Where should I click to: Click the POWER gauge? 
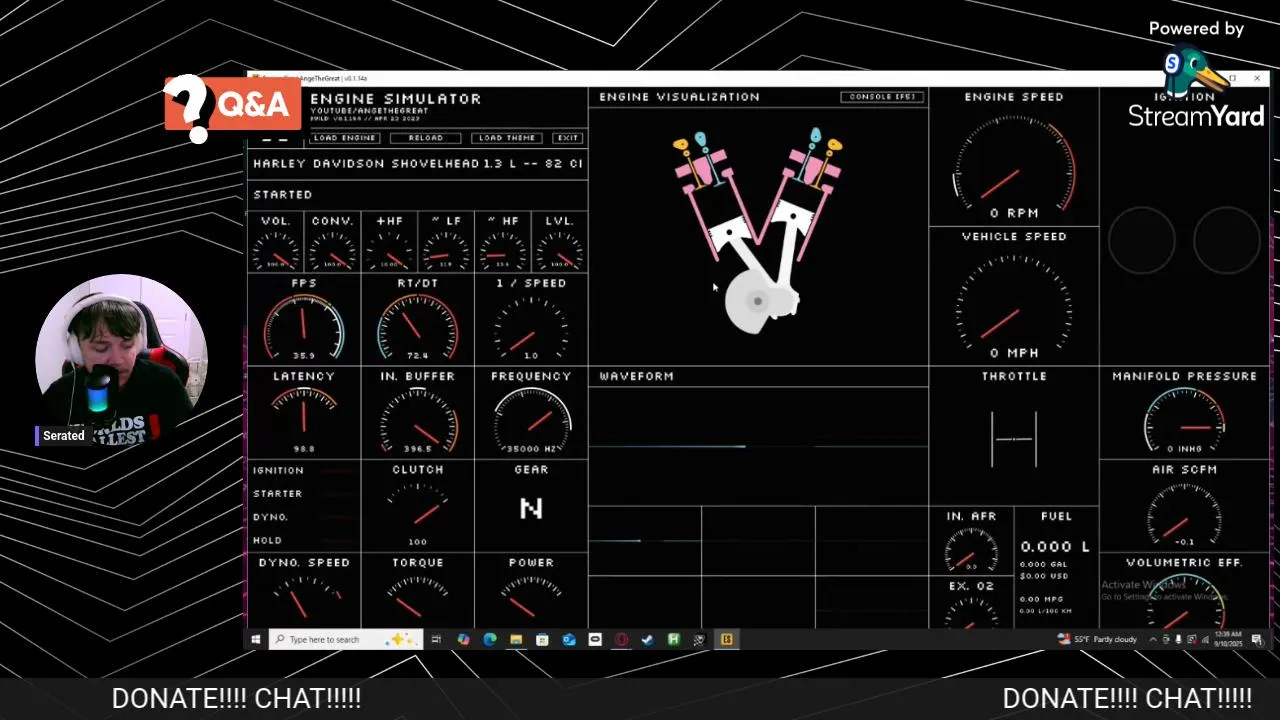coord(531,597)
